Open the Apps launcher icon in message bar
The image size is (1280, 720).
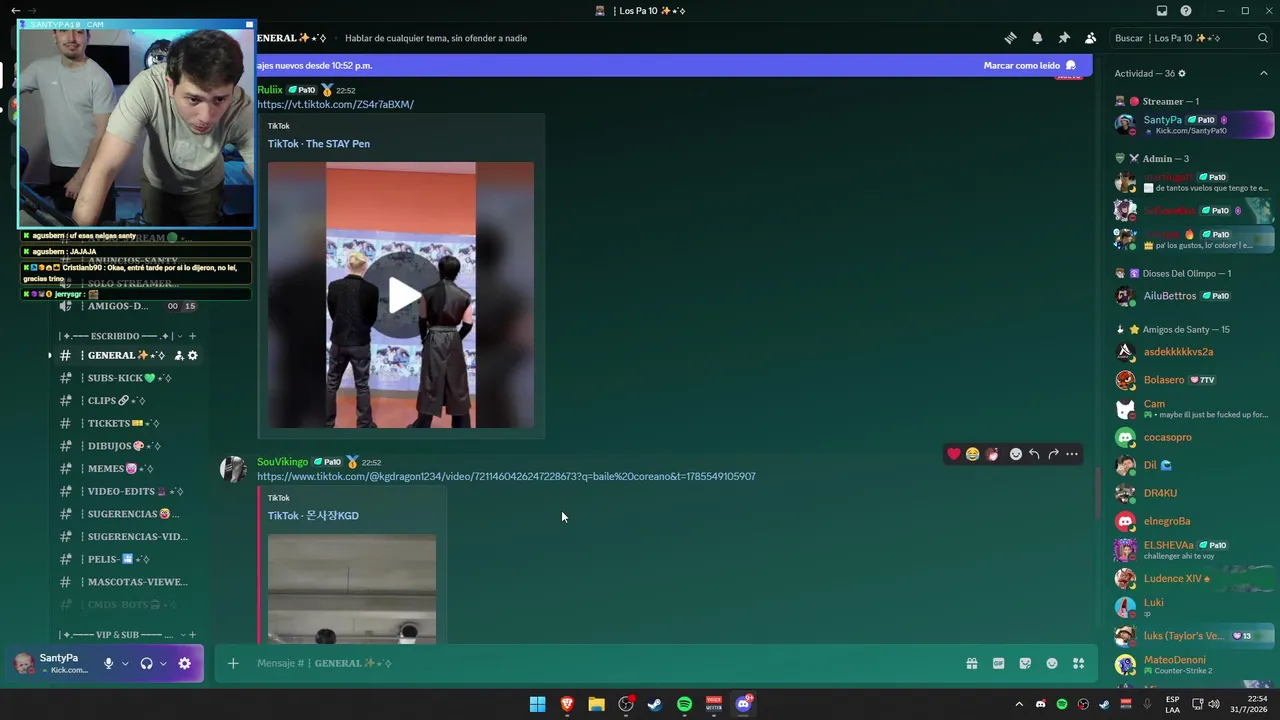tap(1078, 663)
